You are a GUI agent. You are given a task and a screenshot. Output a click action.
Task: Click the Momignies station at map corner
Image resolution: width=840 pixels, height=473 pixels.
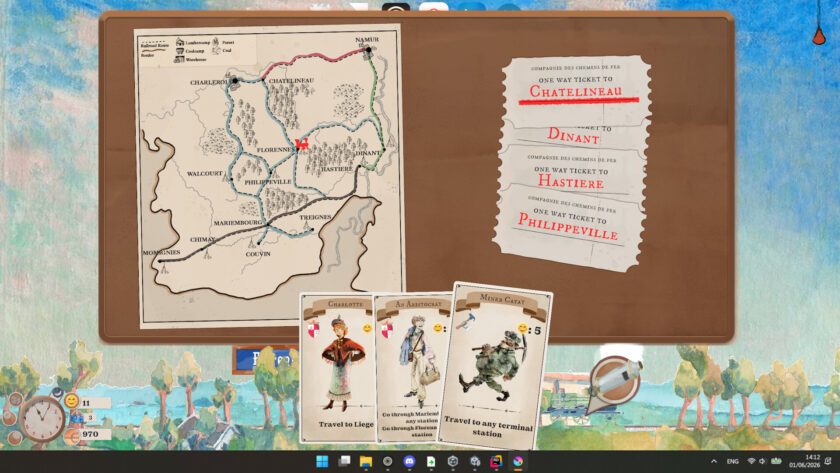pyautogui.click(x=159, y=261)
